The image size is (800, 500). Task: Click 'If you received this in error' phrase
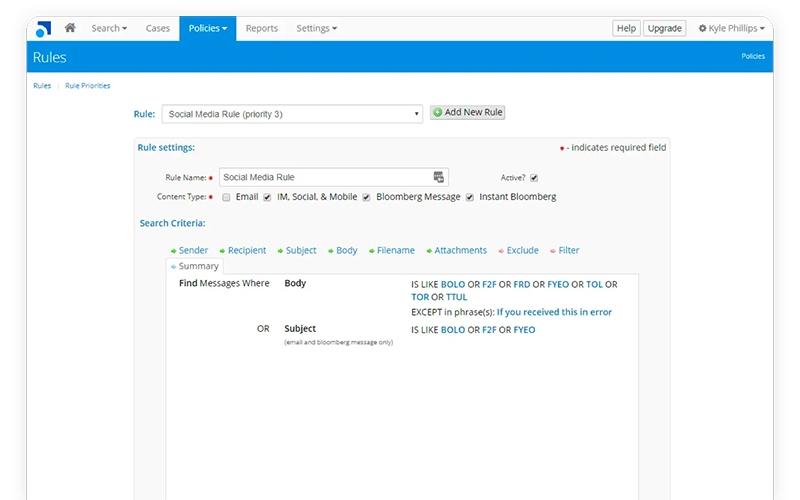click(554, 312)
